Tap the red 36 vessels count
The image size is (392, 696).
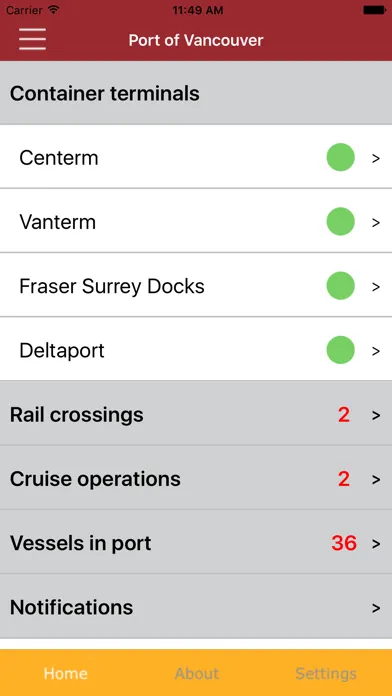click(x=344, y=543)
